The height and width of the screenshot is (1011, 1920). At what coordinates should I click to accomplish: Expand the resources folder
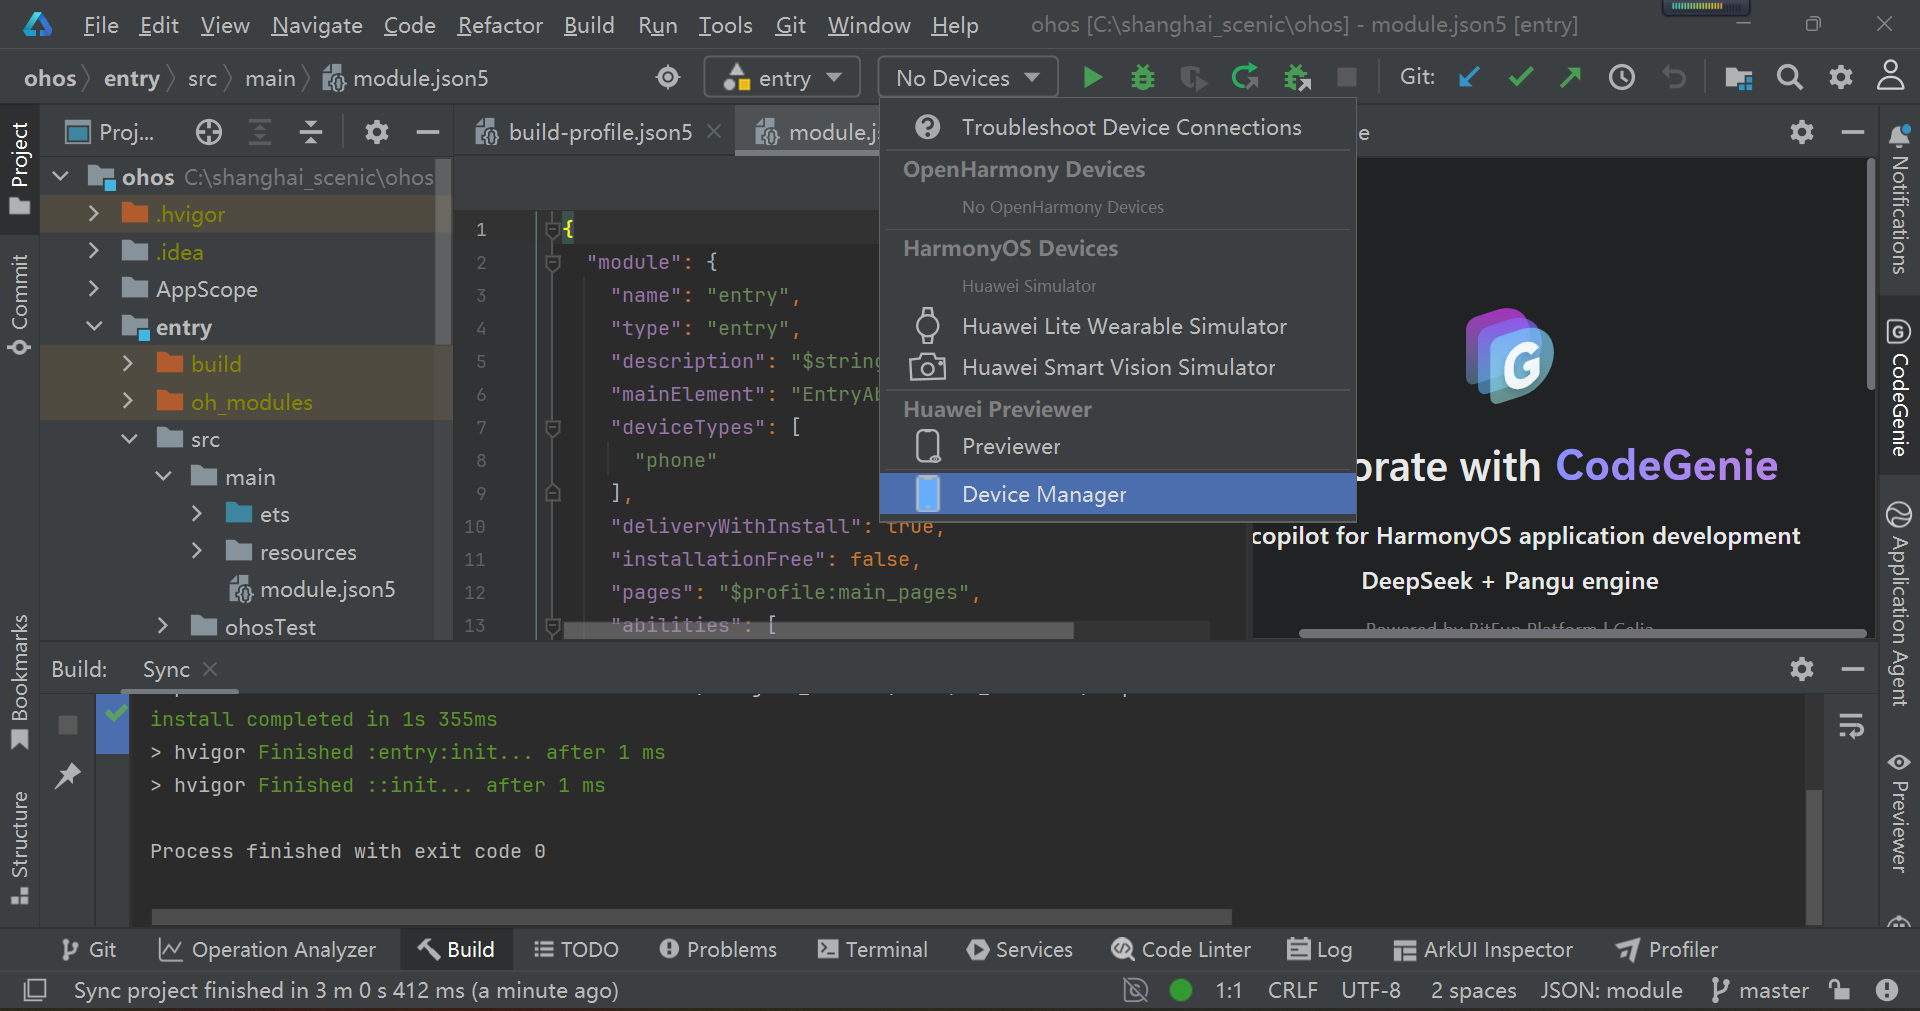click(x=197, y=552)
